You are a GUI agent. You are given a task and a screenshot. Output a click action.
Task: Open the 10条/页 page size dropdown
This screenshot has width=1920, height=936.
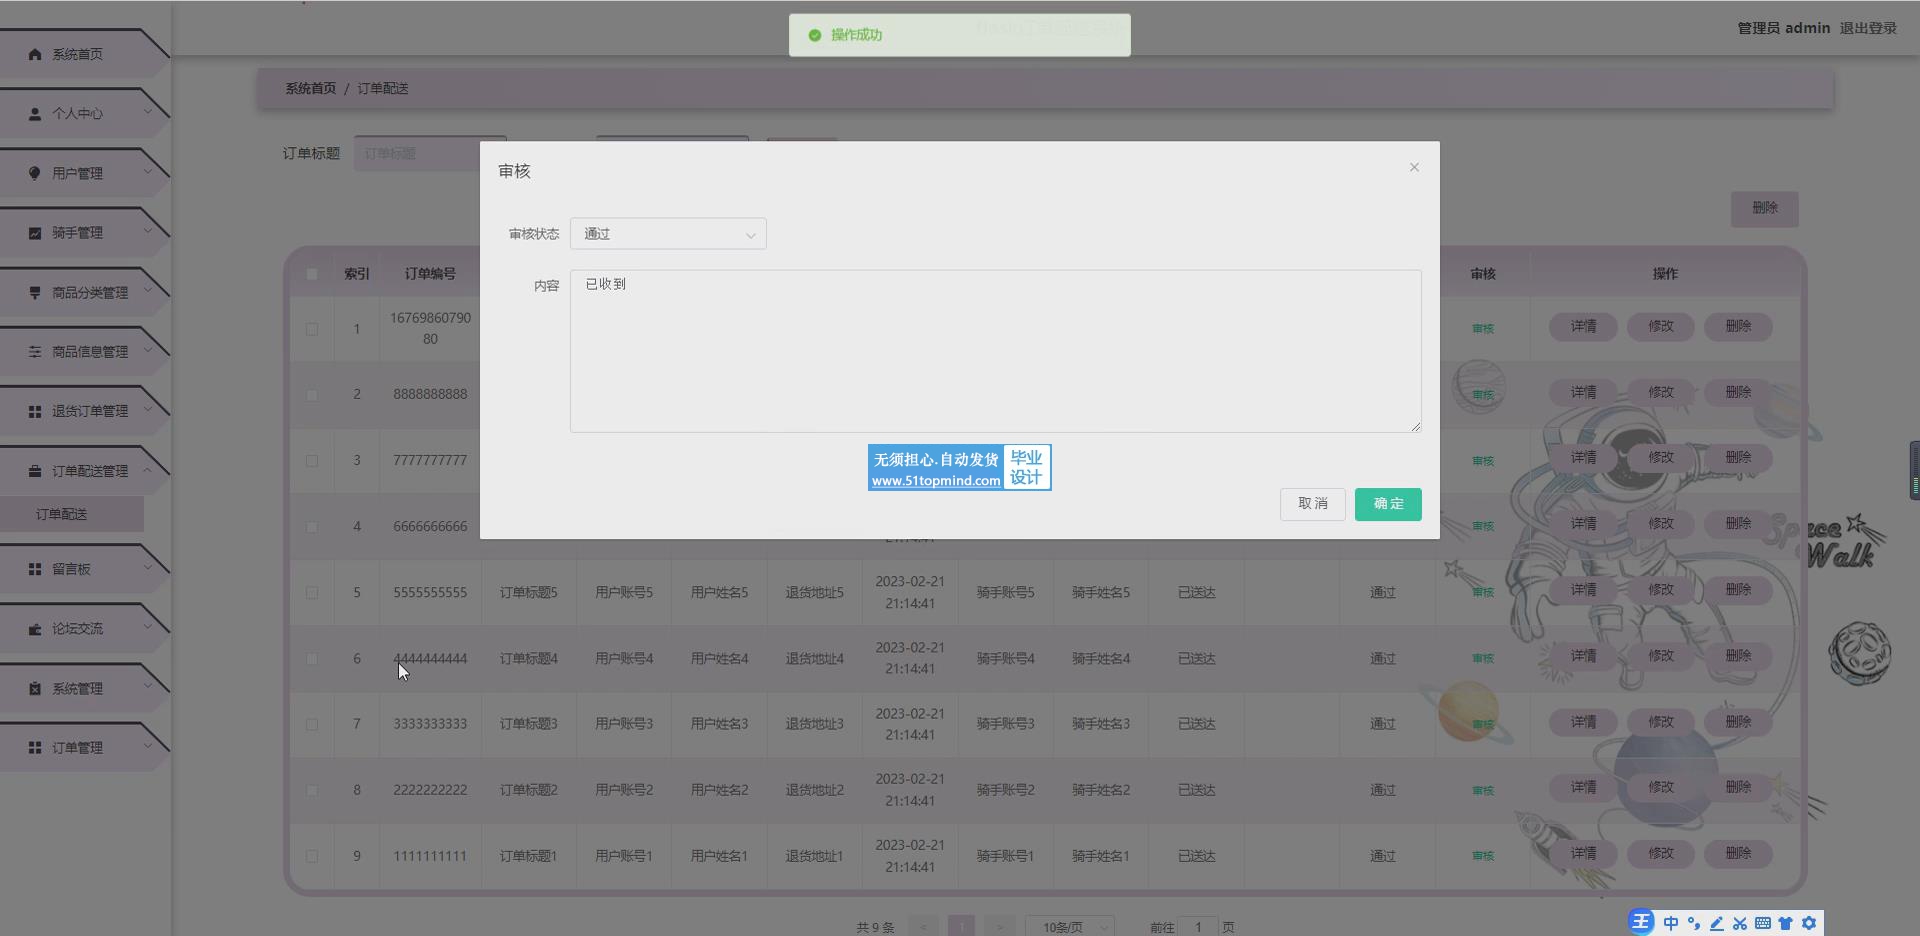pos(1071,927)
